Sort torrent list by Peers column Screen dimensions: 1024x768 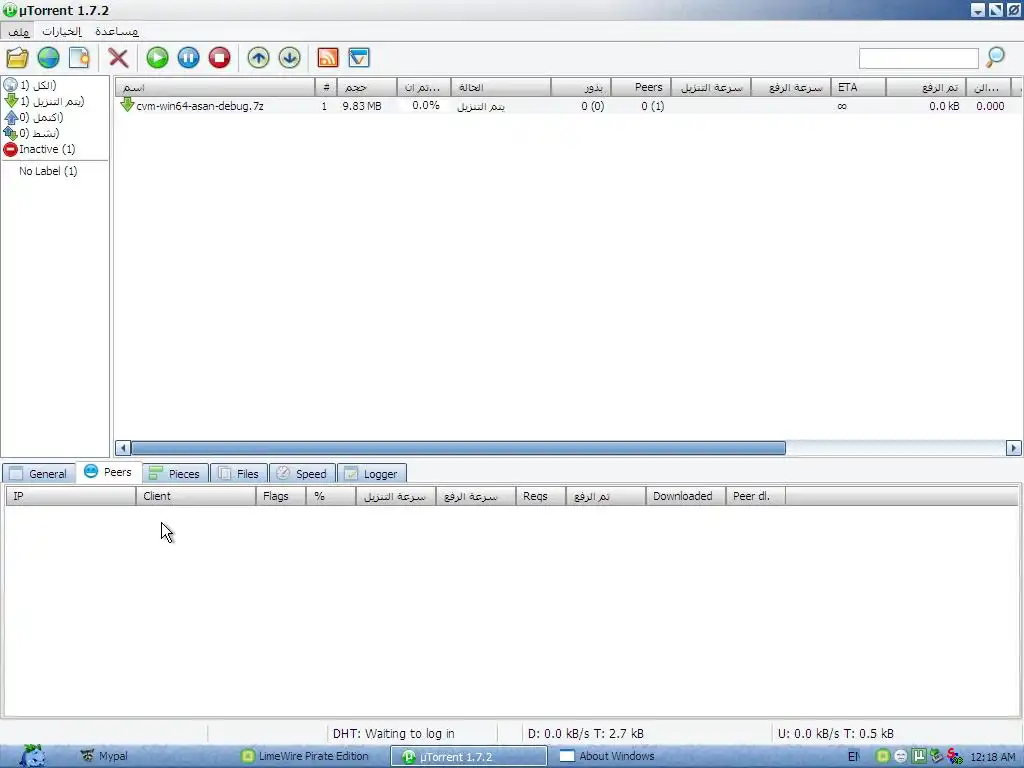click(641, 88)
